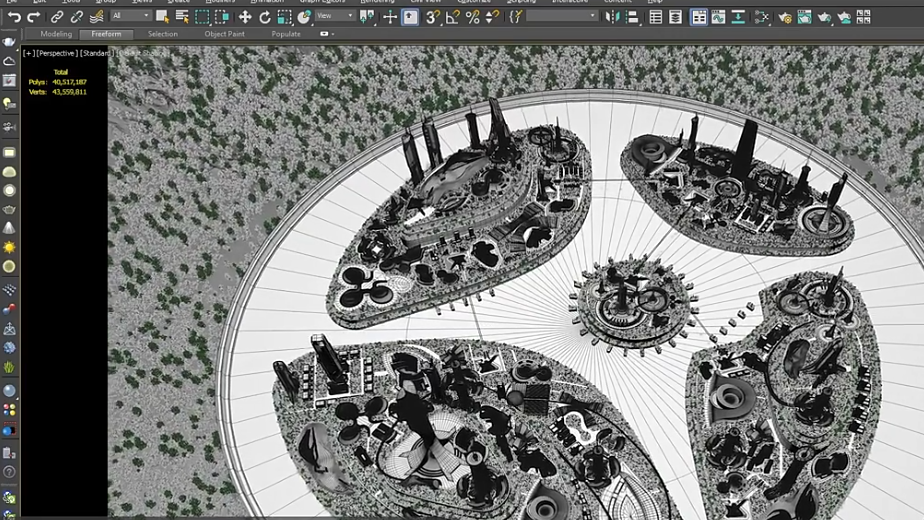This screenshot has height=520, width=924.
Task: Switch to the Modeling ribbon tab
Action: 56,34
